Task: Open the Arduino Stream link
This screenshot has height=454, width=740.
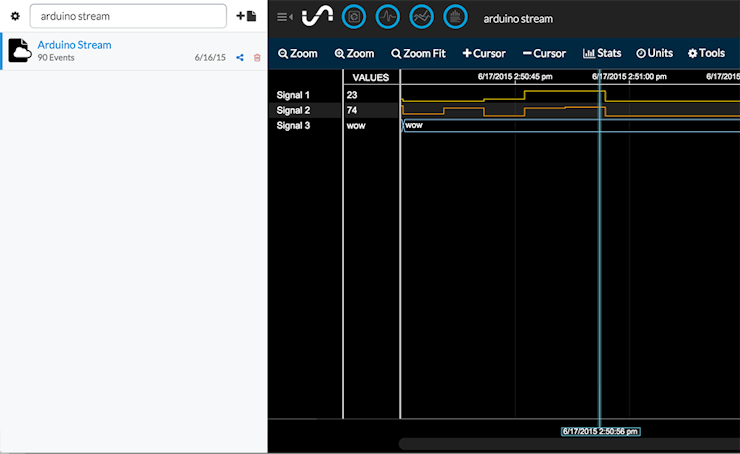Action: [75, 45]
